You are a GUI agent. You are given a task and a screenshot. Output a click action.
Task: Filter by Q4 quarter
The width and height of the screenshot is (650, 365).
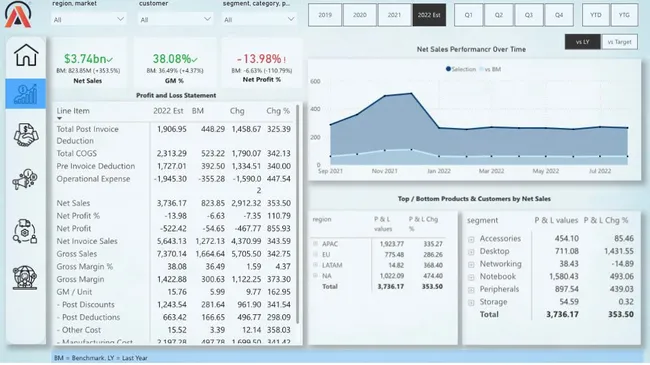click(559, 15)
